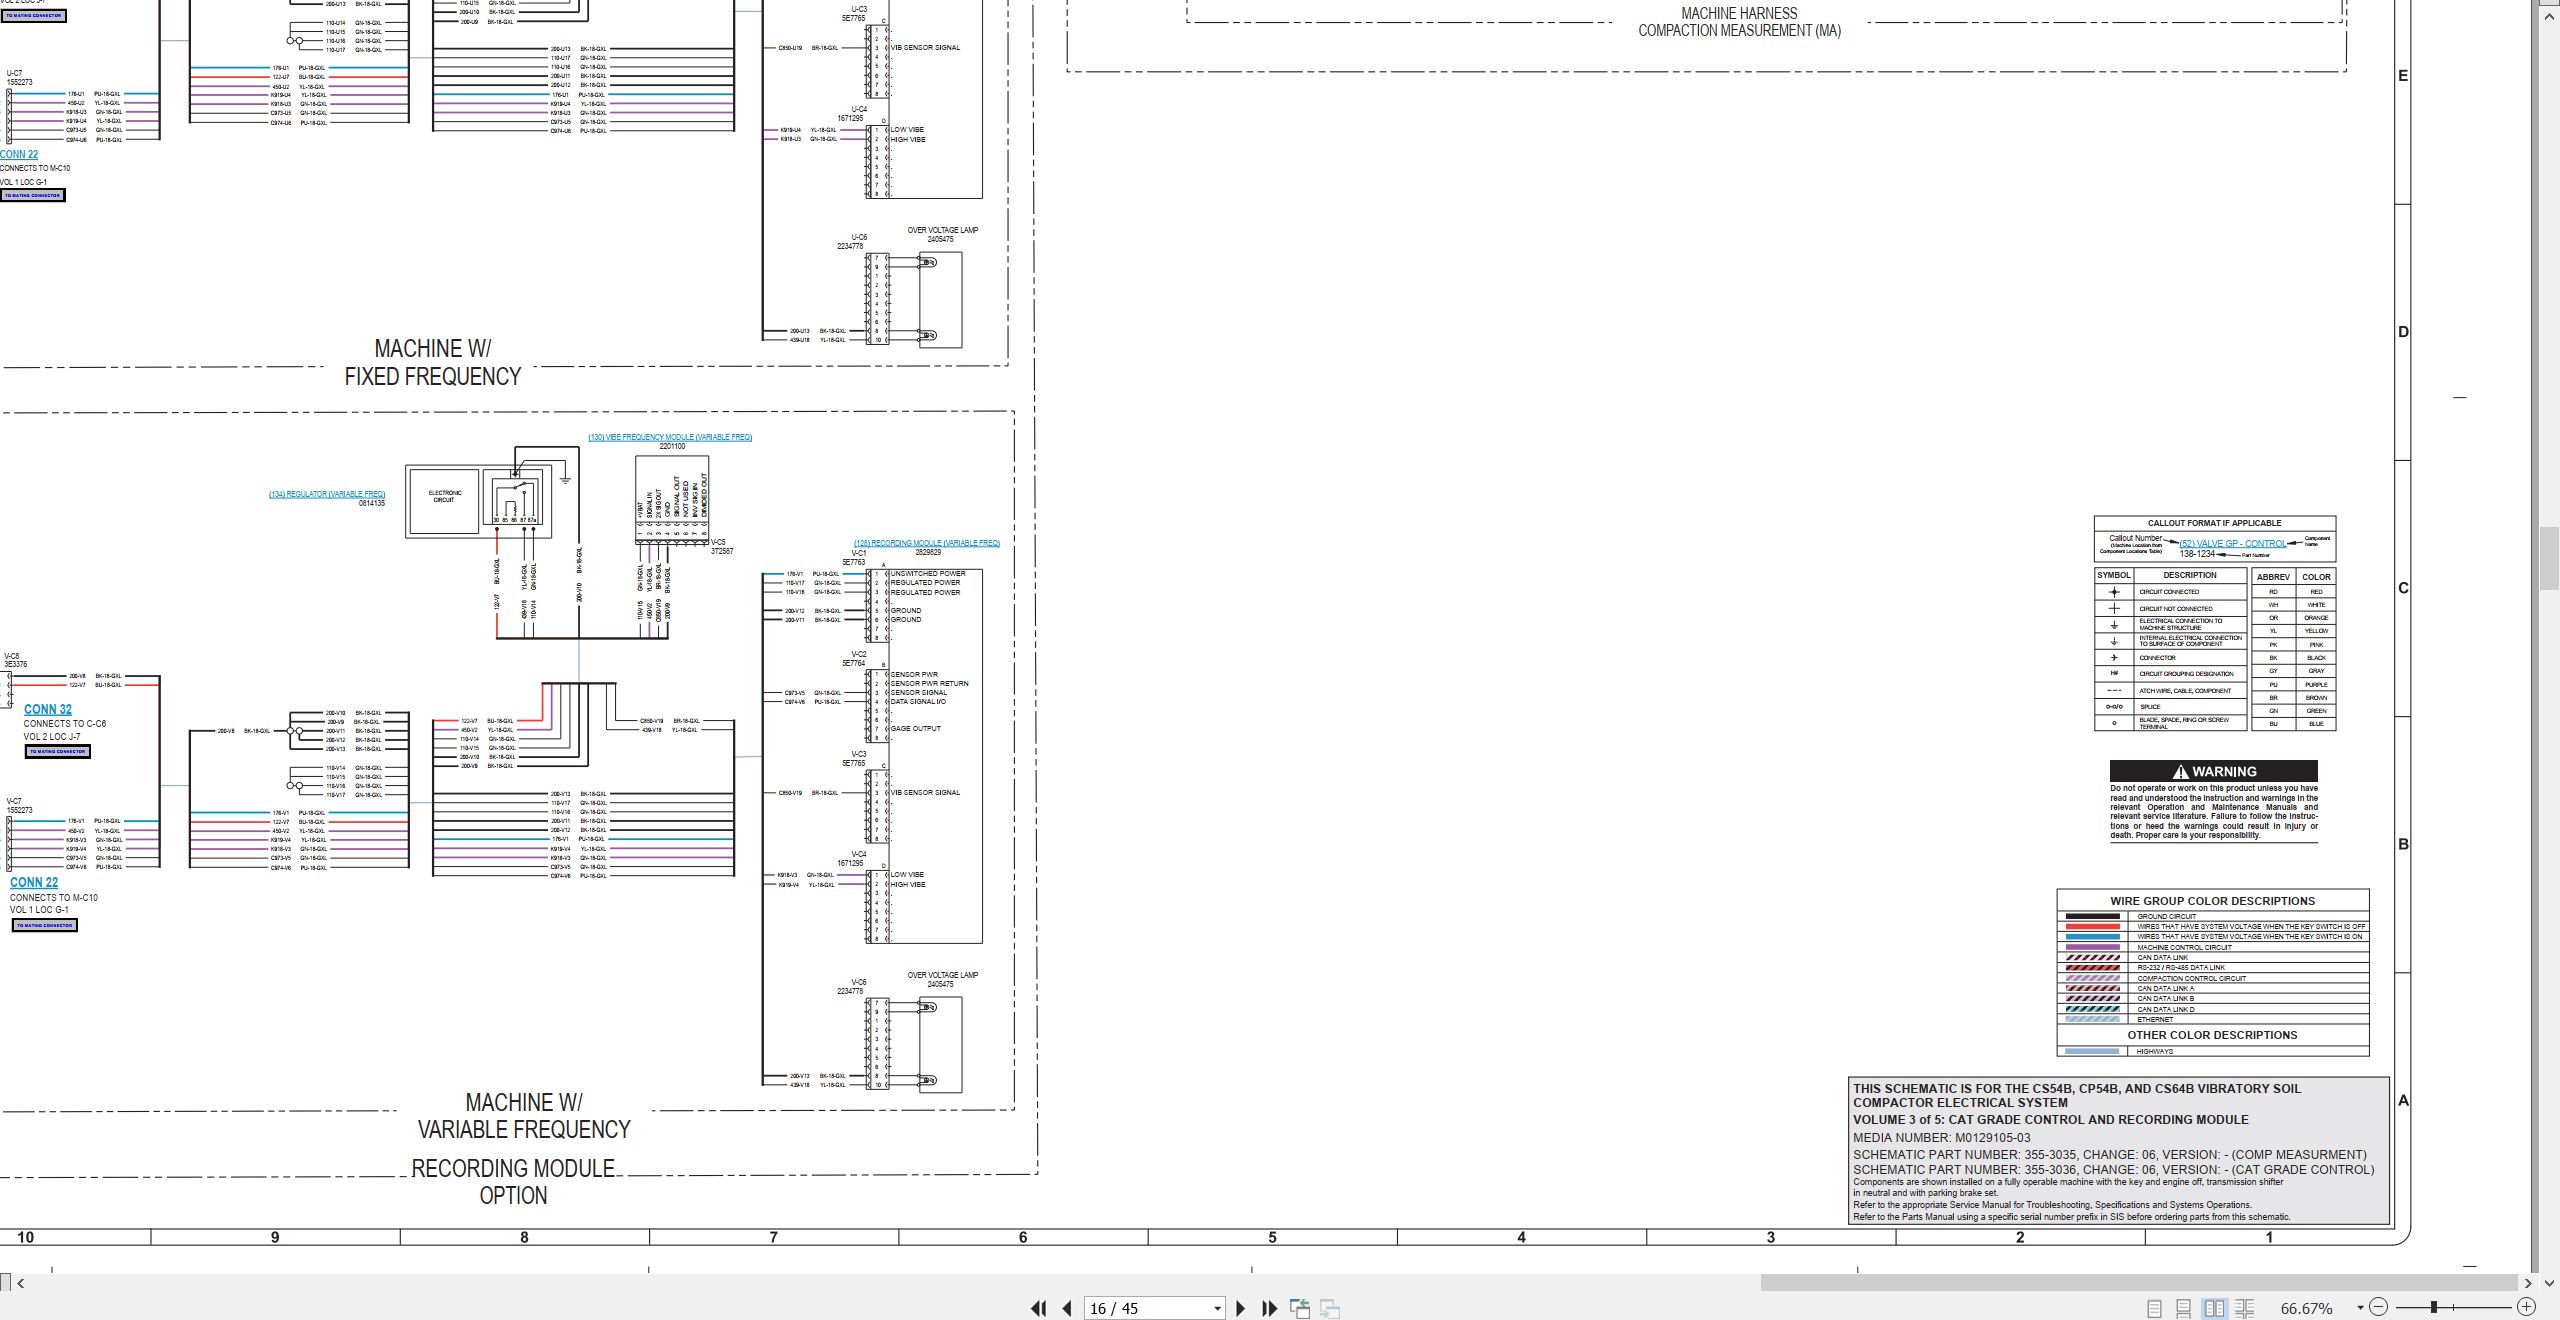The height and width of the screenshot is (1320, 2560).
Task: Open the page number dropdown
Action: [x=1217, y=1309]
